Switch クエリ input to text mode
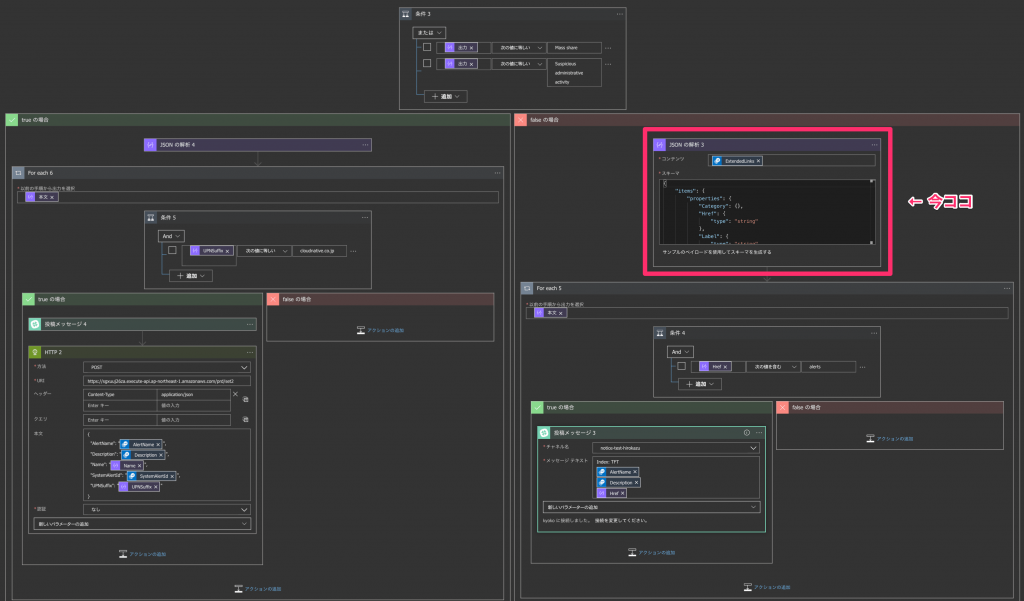The height and width of the screenshot is (601, 1024). [246, 419]
